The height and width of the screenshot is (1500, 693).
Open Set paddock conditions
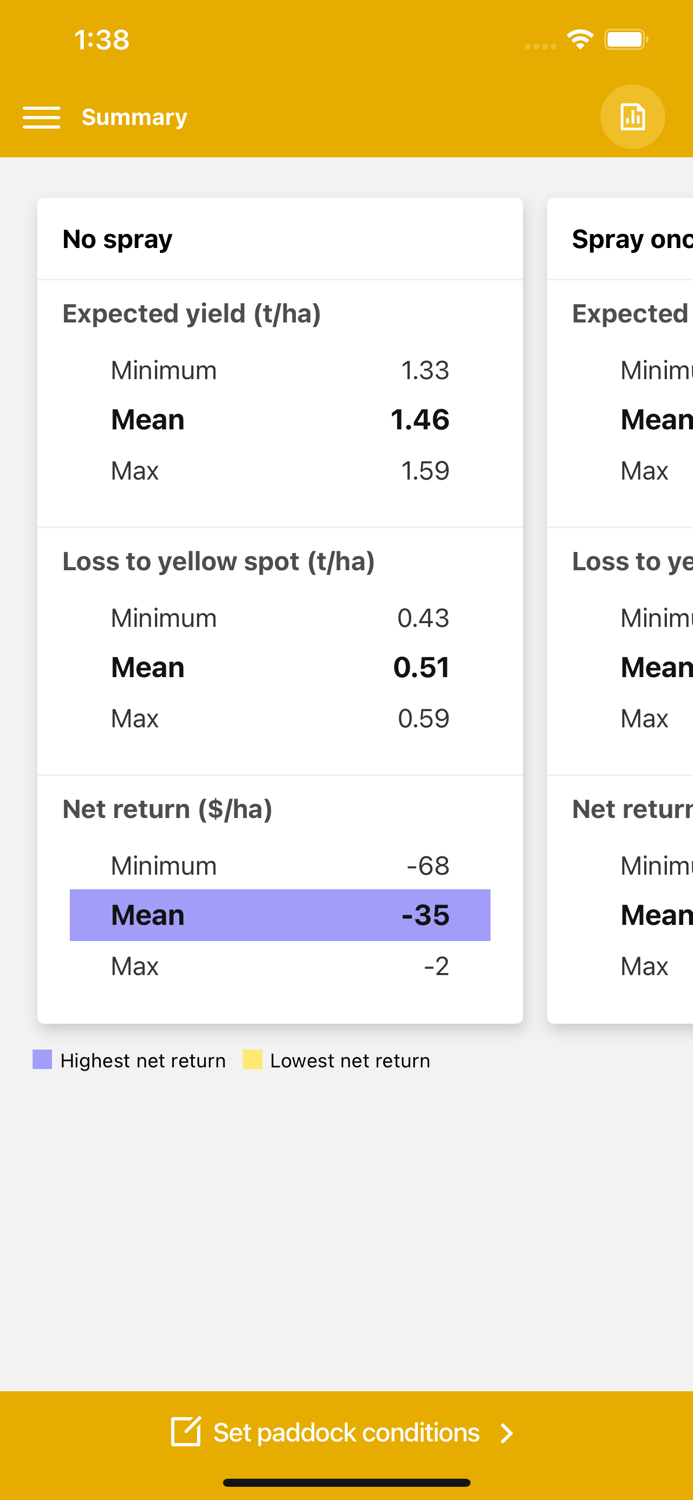(x=346, y=1433)
